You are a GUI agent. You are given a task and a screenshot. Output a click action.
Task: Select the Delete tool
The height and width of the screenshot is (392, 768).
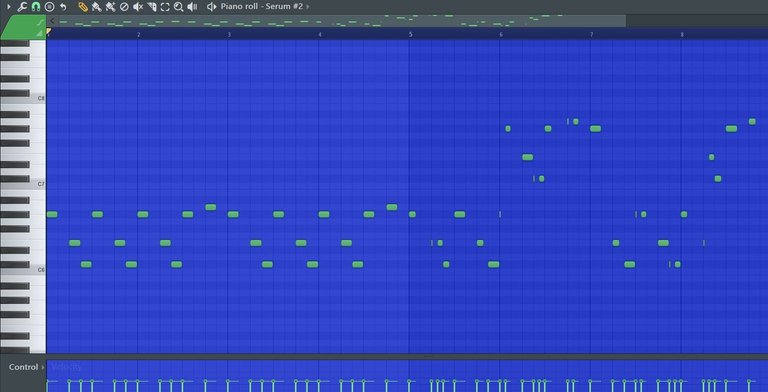[x=124, y=7]
